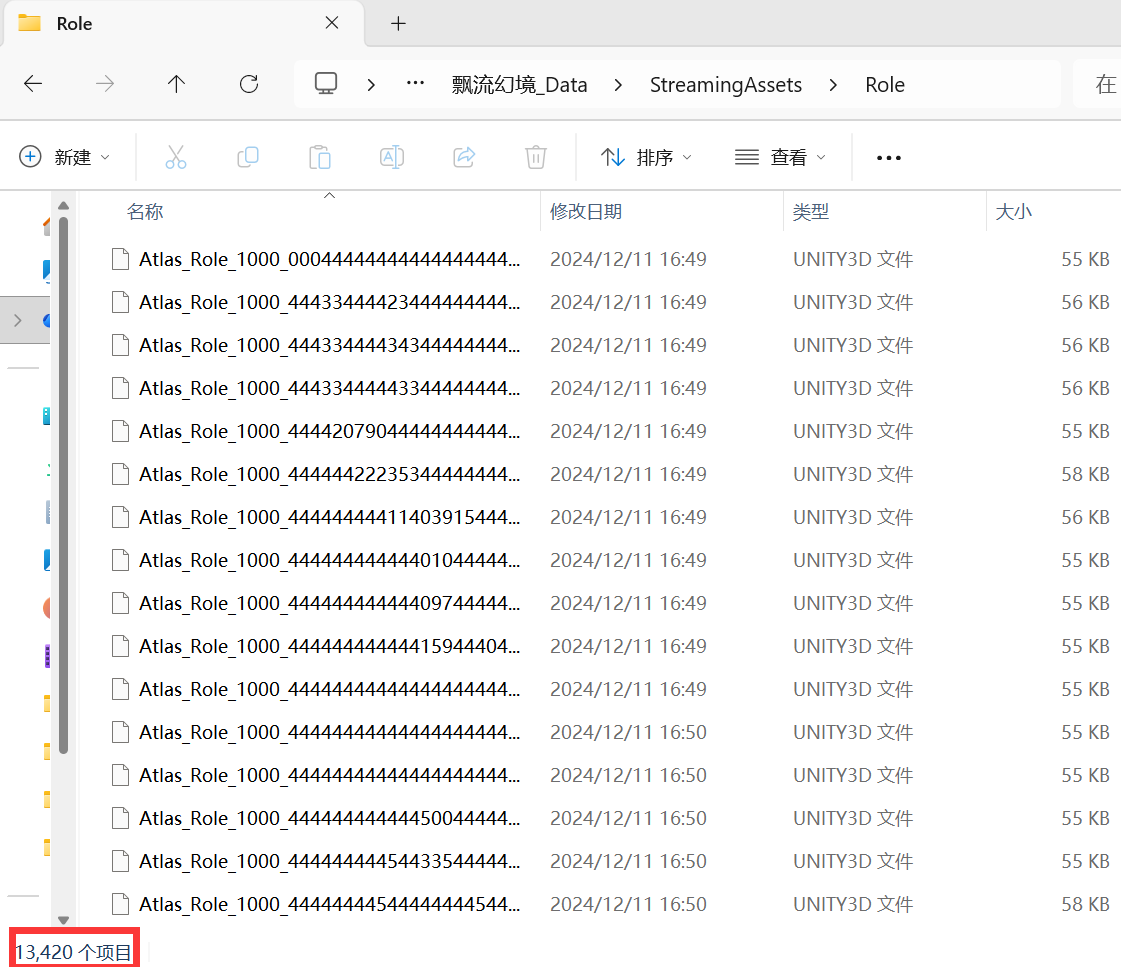The image size is (1121, 967).
Task: Refresh the current folder view
Action: [x=249, y=85]
